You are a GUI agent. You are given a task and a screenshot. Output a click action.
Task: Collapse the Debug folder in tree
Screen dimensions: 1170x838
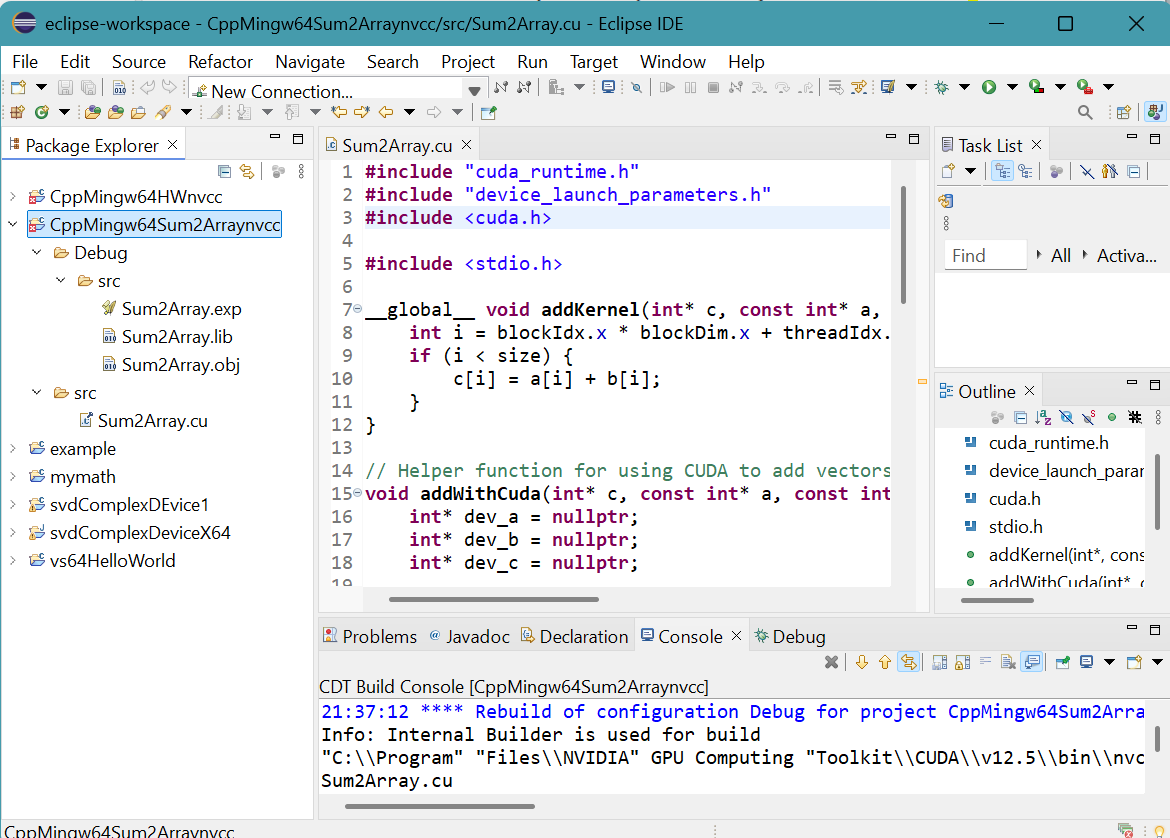pos(37,253)
